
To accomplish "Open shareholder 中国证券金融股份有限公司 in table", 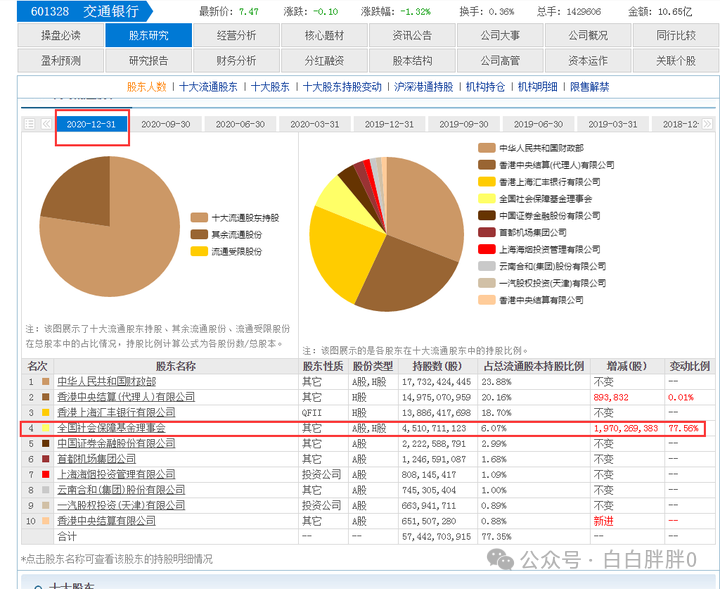I will [116, 443].
